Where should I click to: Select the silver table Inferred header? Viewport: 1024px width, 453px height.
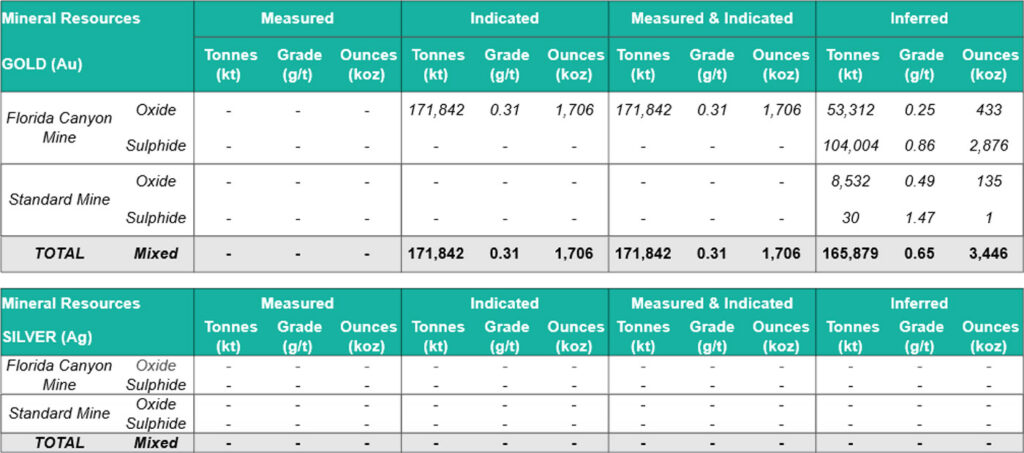click(919, 303)
